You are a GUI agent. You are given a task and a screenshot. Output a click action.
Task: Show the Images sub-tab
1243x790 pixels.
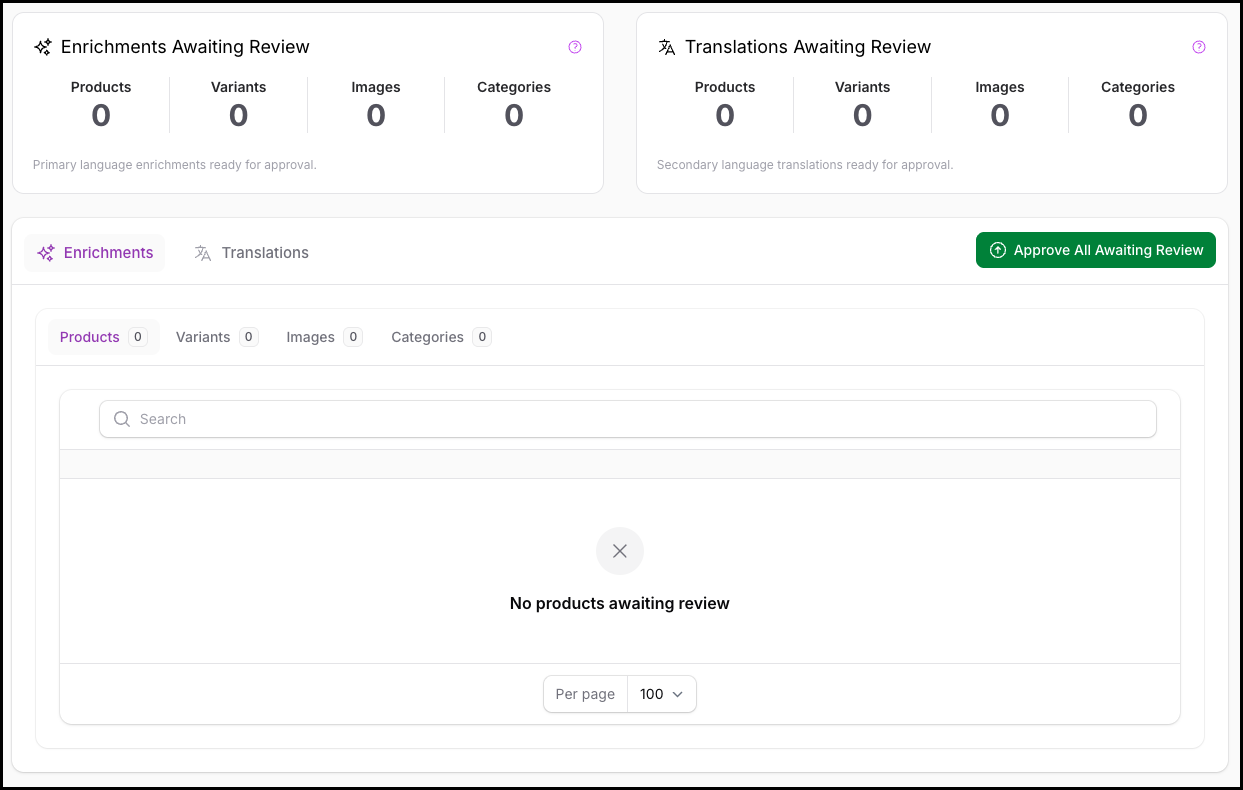tap(323, 337)
